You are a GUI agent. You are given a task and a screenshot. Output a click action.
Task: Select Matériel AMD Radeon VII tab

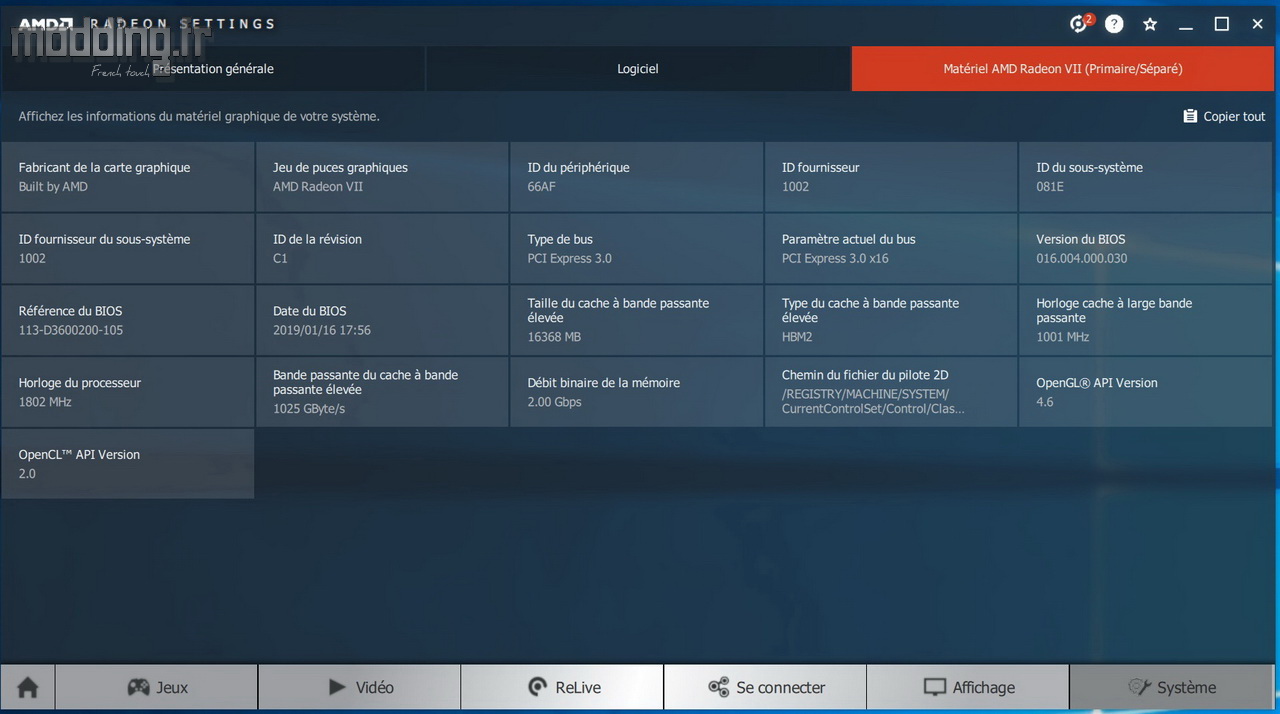pyautogui.click(x=1063, y=69)
